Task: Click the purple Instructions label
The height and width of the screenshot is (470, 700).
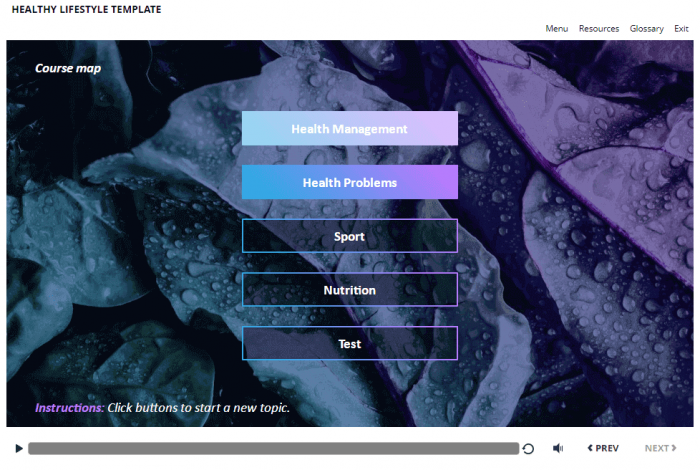Action: [69, 408]
